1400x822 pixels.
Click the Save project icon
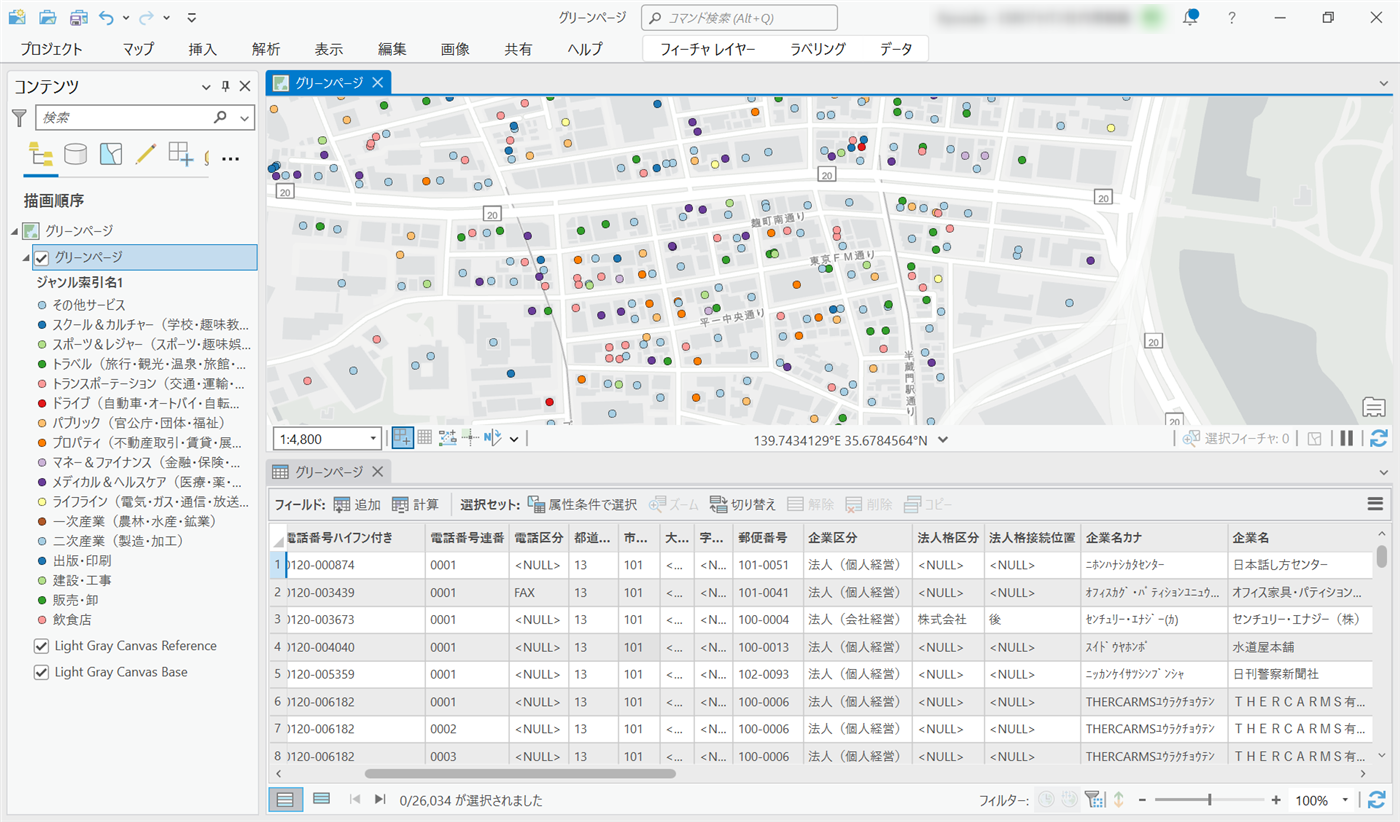click(79, 18)
